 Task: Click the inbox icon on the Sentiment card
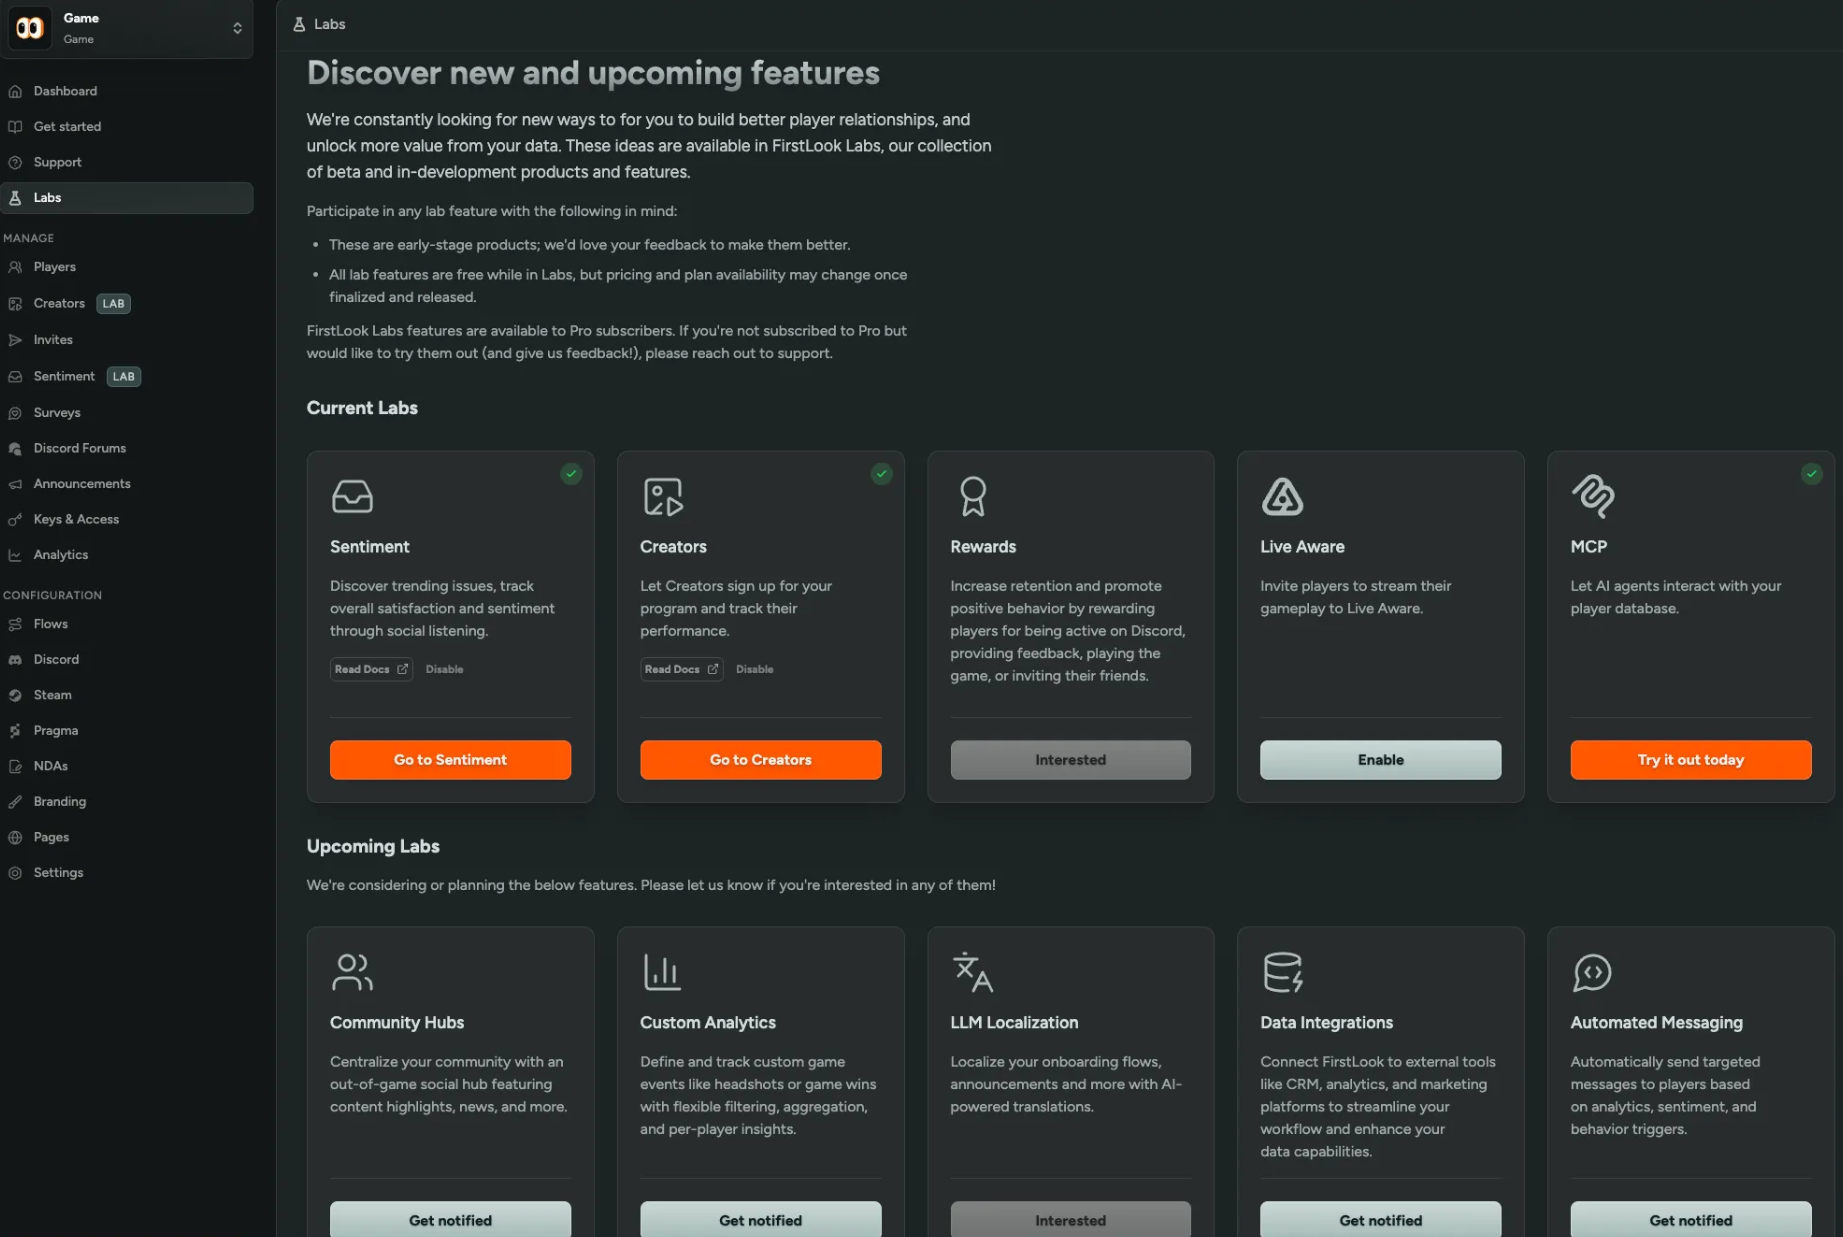pyautogui.click(x=351, y=496)
